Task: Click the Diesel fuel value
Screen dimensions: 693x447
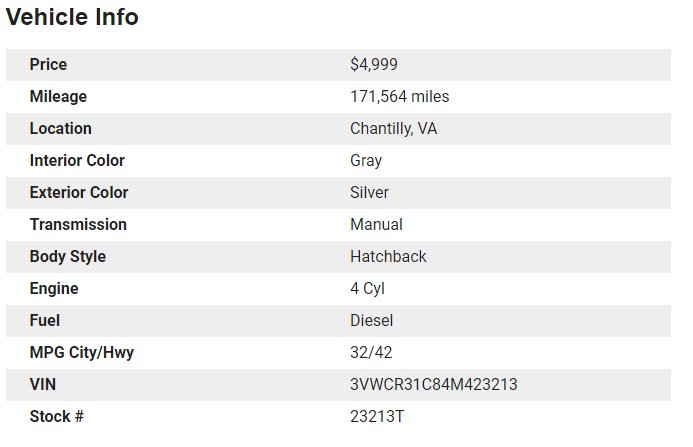Action: 371,321
